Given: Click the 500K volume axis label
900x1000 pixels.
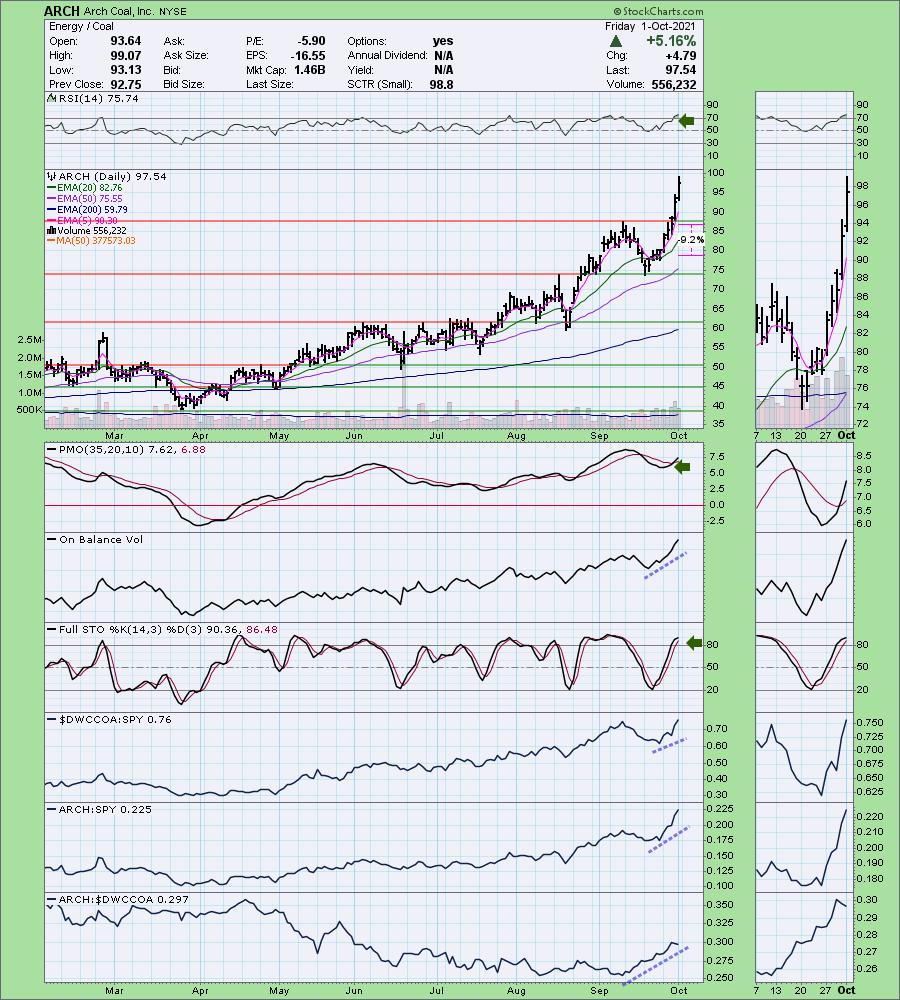Looking at the screenshot, I should (x=29, y=409).
